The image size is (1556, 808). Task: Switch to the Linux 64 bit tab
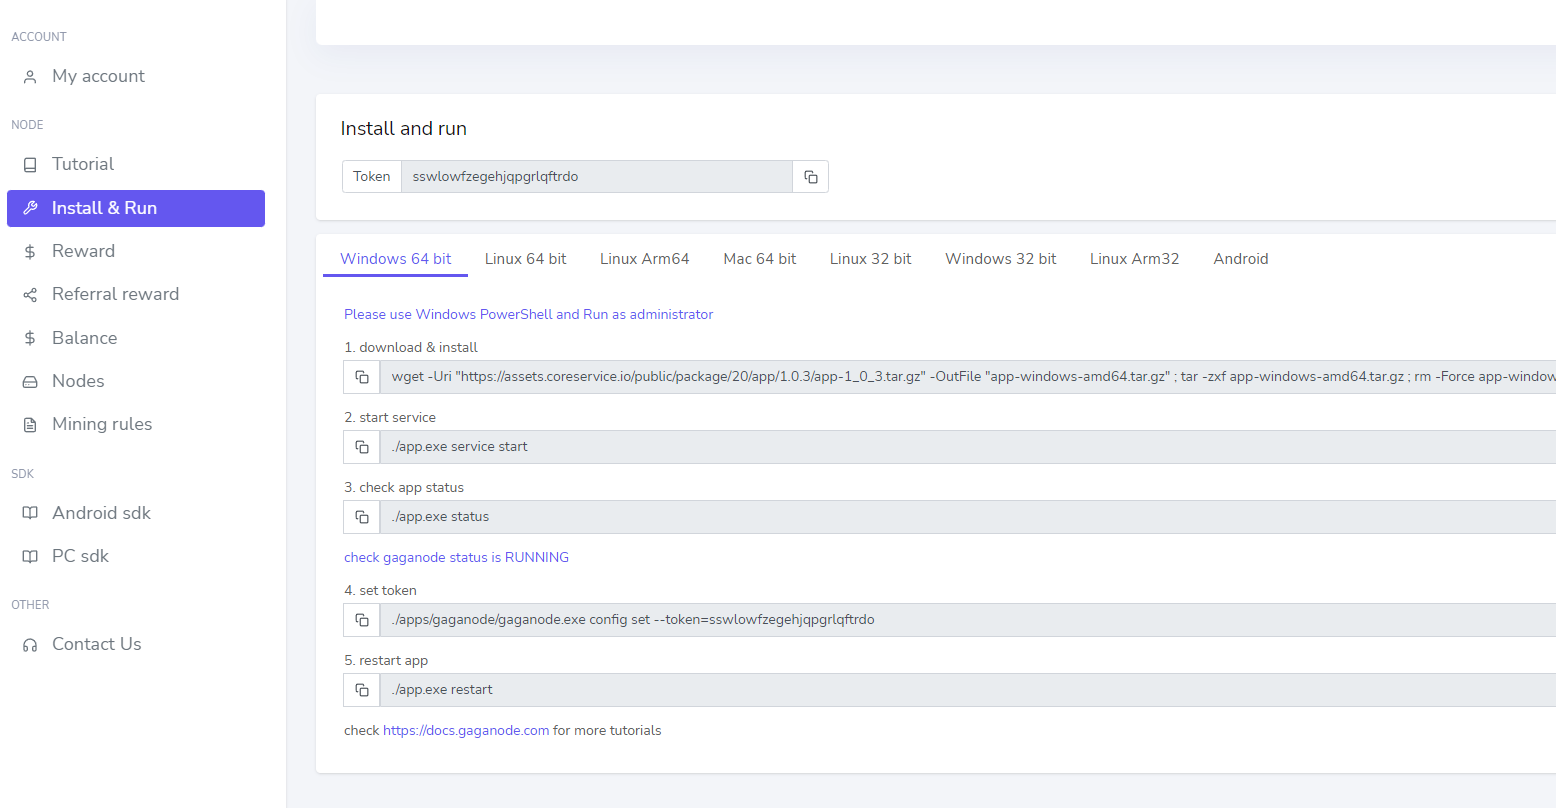pyautogui.click(x=526, y=259)
